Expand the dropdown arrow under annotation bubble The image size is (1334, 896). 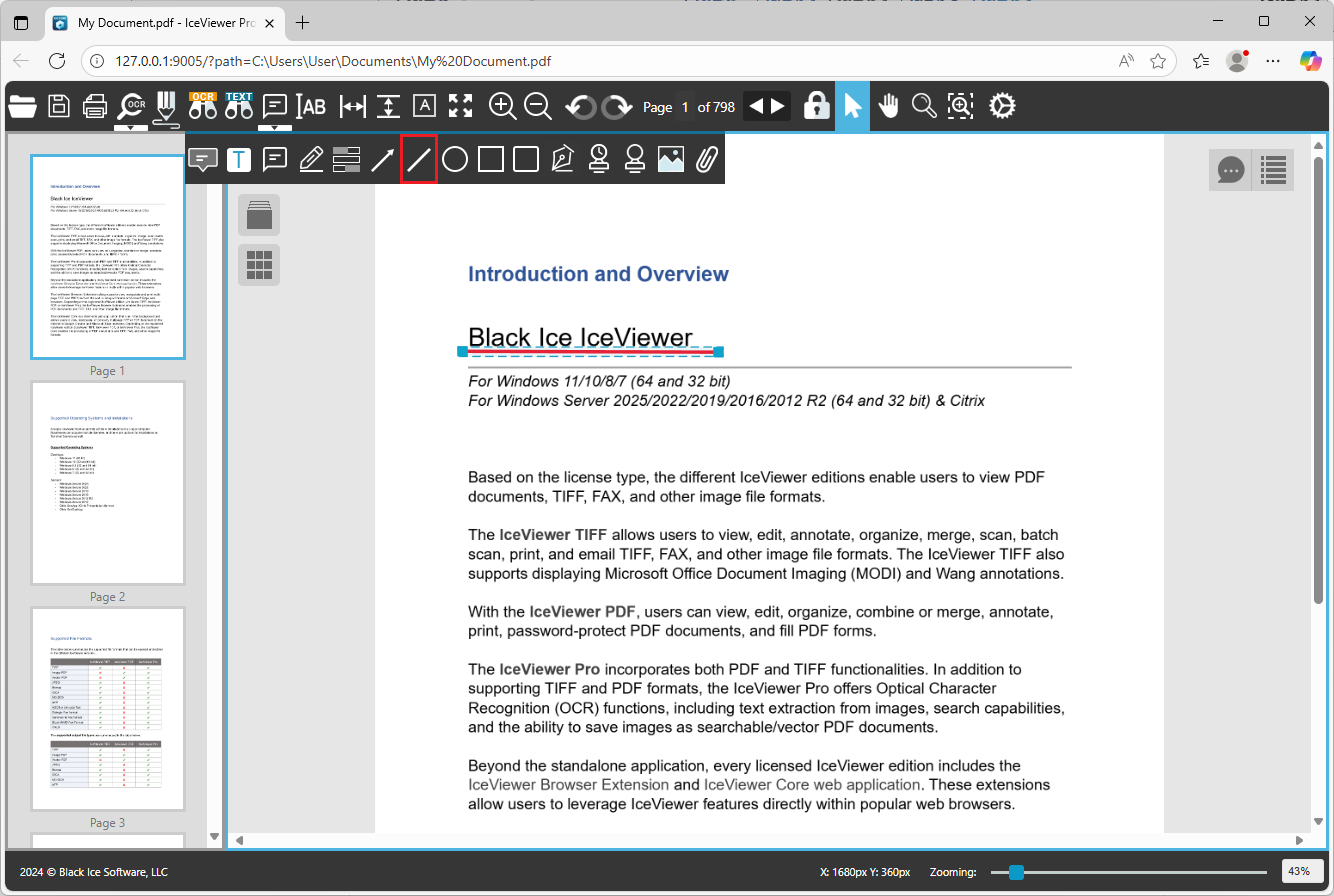coord(275,127)
